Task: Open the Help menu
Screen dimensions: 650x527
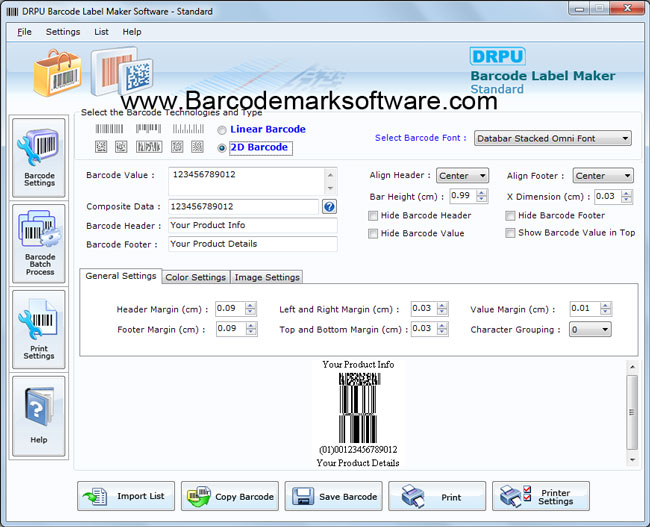Action: coord(132,32)
